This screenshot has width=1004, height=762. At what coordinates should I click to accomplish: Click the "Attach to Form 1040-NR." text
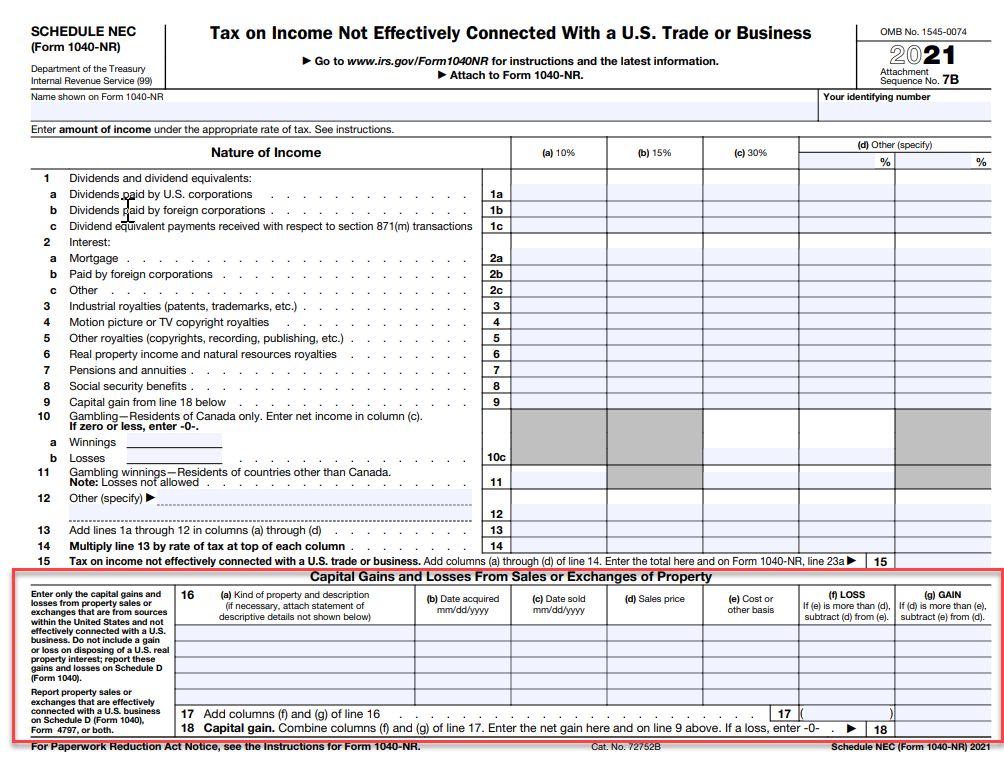517,75
